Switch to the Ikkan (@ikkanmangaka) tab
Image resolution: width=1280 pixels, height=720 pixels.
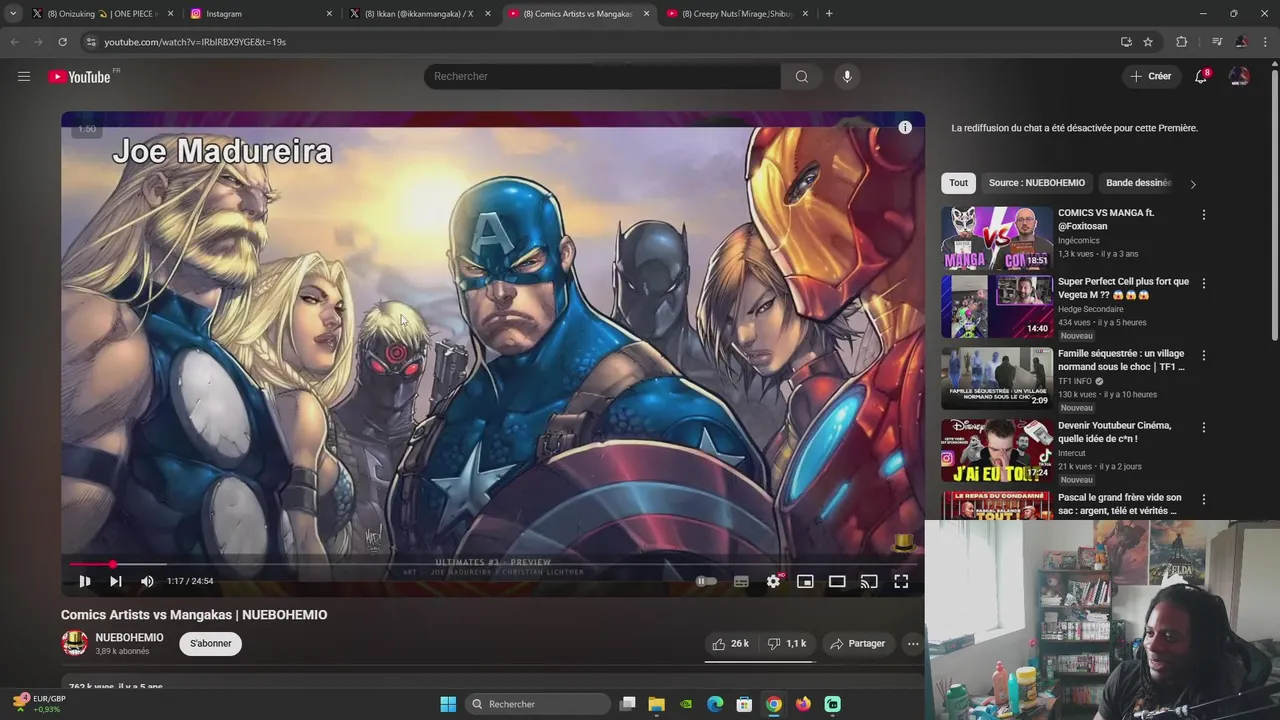(420, 14)
